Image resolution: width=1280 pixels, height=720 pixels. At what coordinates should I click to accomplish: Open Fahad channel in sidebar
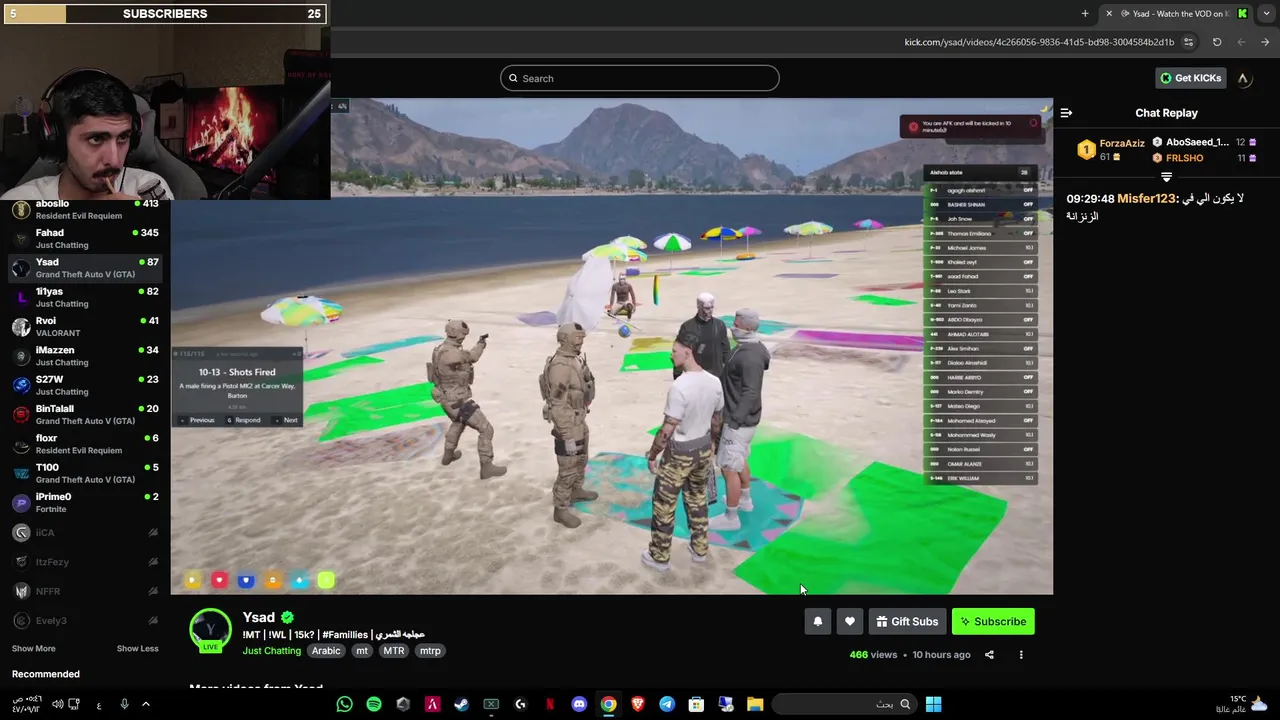pyautogui.click(x=85, y=238)
